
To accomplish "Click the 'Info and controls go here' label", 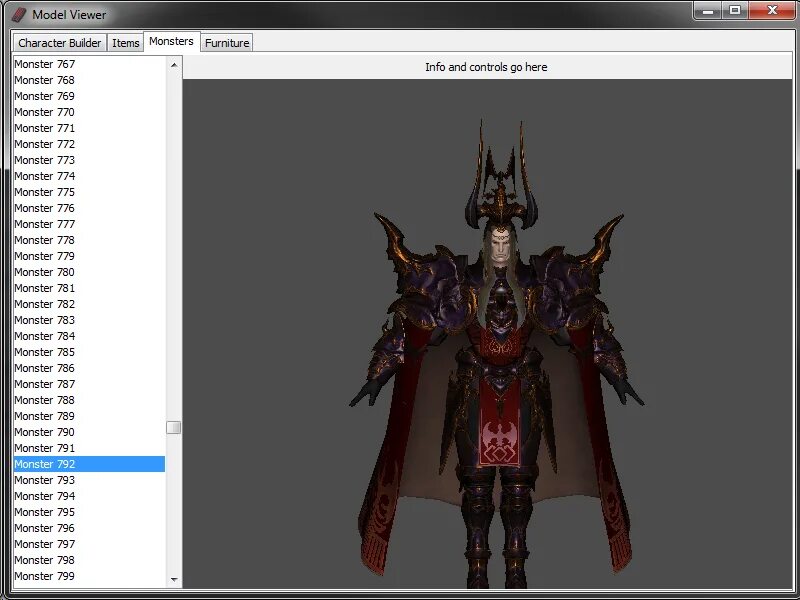I will pyautogui.click(x=486, y=67).
